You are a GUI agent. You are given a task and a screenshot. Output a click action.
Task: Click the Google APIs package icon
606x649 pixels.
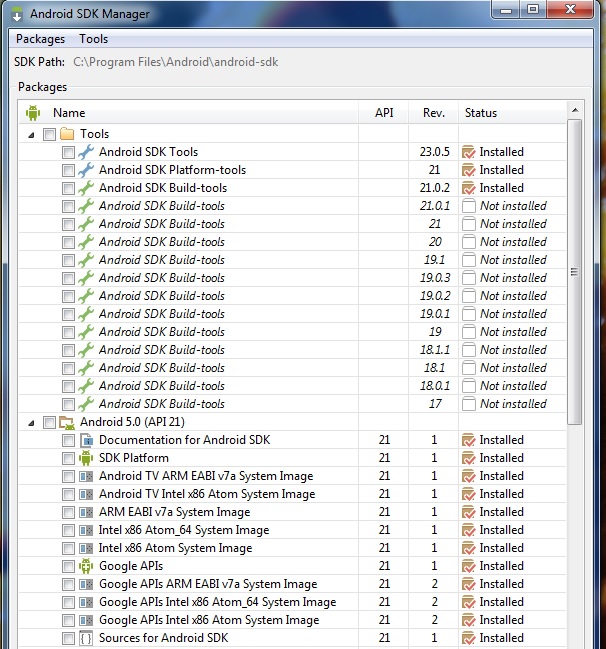click(x=85, y=566)
